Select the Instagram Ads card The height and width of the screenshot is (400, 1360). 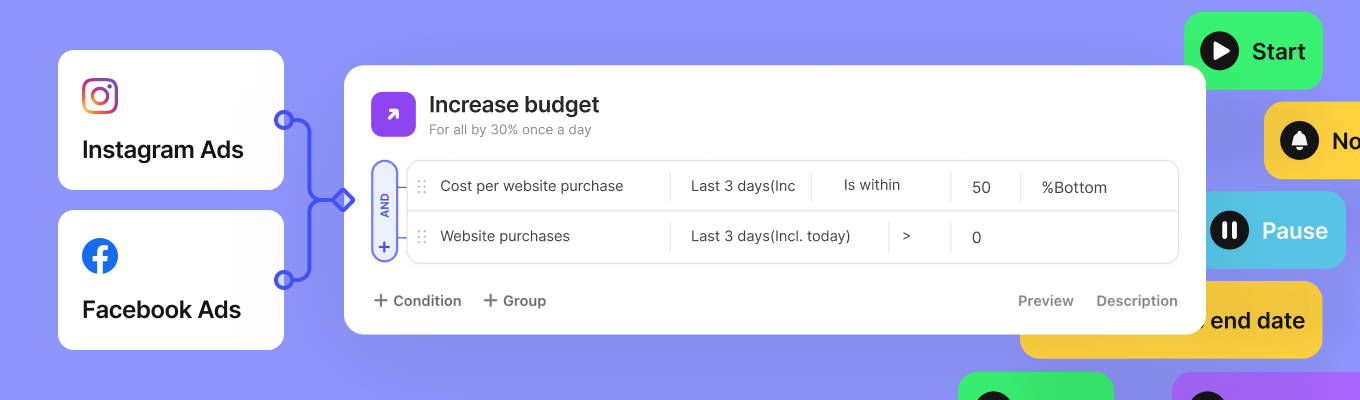pos(171,120)
